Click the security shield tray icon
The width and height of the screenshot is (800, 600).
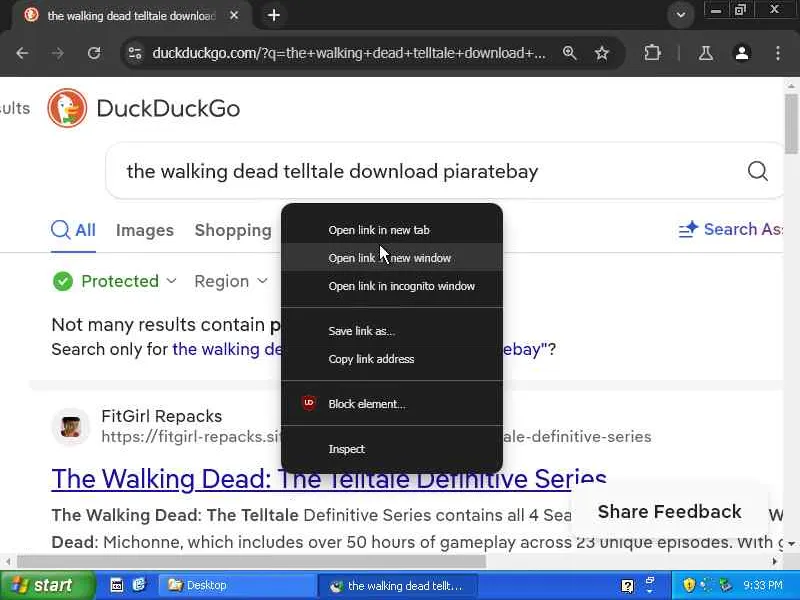689,585
